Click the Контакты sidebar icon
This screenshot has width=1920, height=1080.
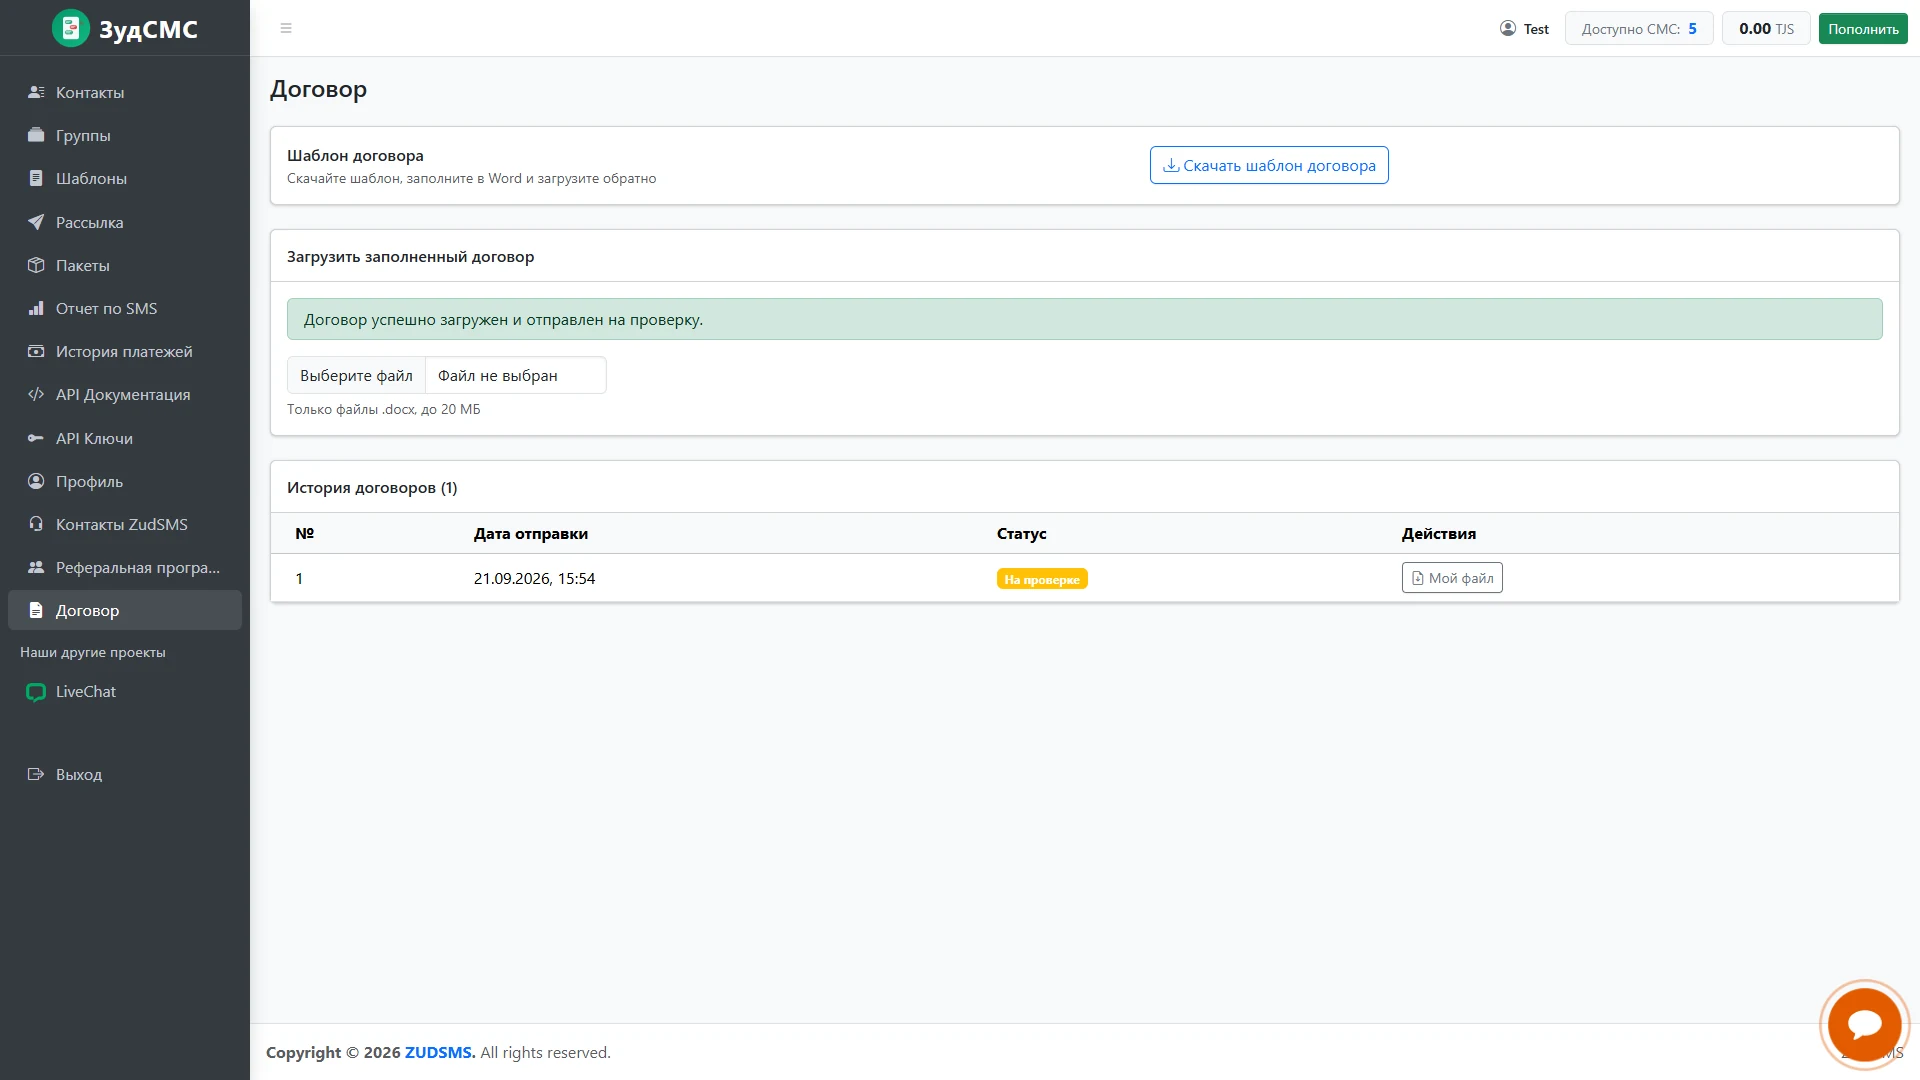point(36,92)
